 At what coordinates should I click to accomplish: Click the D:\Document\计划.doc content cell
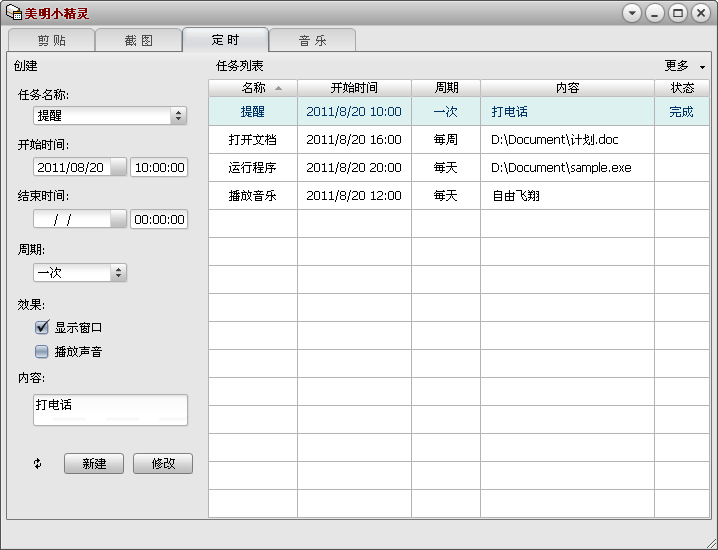click(567, 139)
